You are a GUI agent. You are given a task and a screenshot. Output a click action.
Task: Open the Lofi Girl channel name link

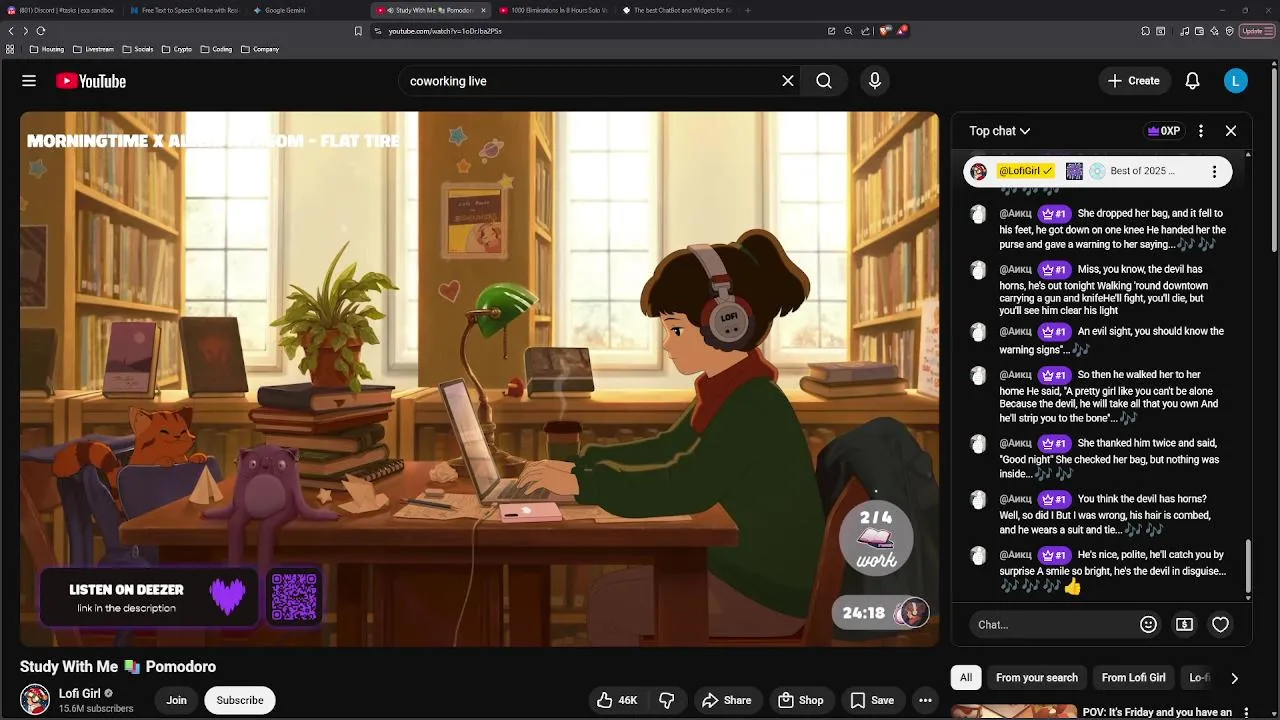click(80, 693)
